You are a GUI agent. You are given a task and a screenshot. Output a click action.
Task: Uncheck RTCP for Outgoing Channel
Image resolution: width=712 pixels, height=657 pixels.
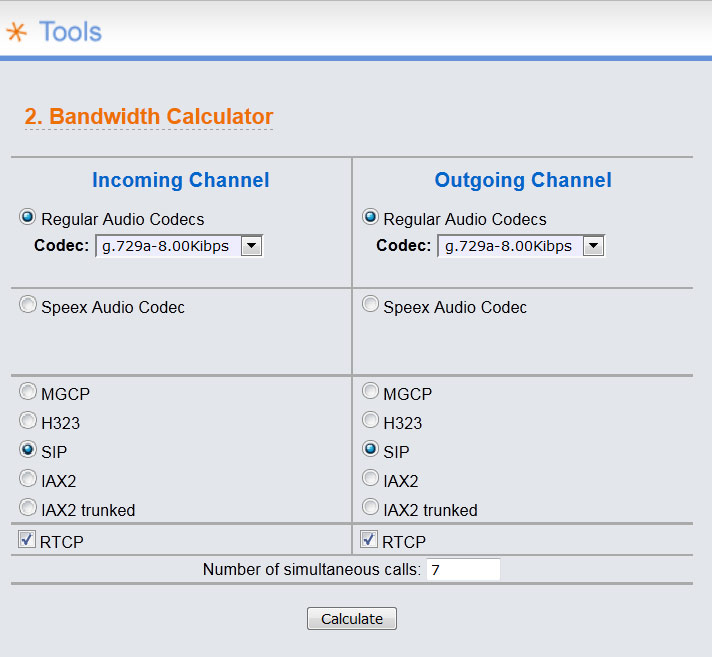tap(369, 540)
